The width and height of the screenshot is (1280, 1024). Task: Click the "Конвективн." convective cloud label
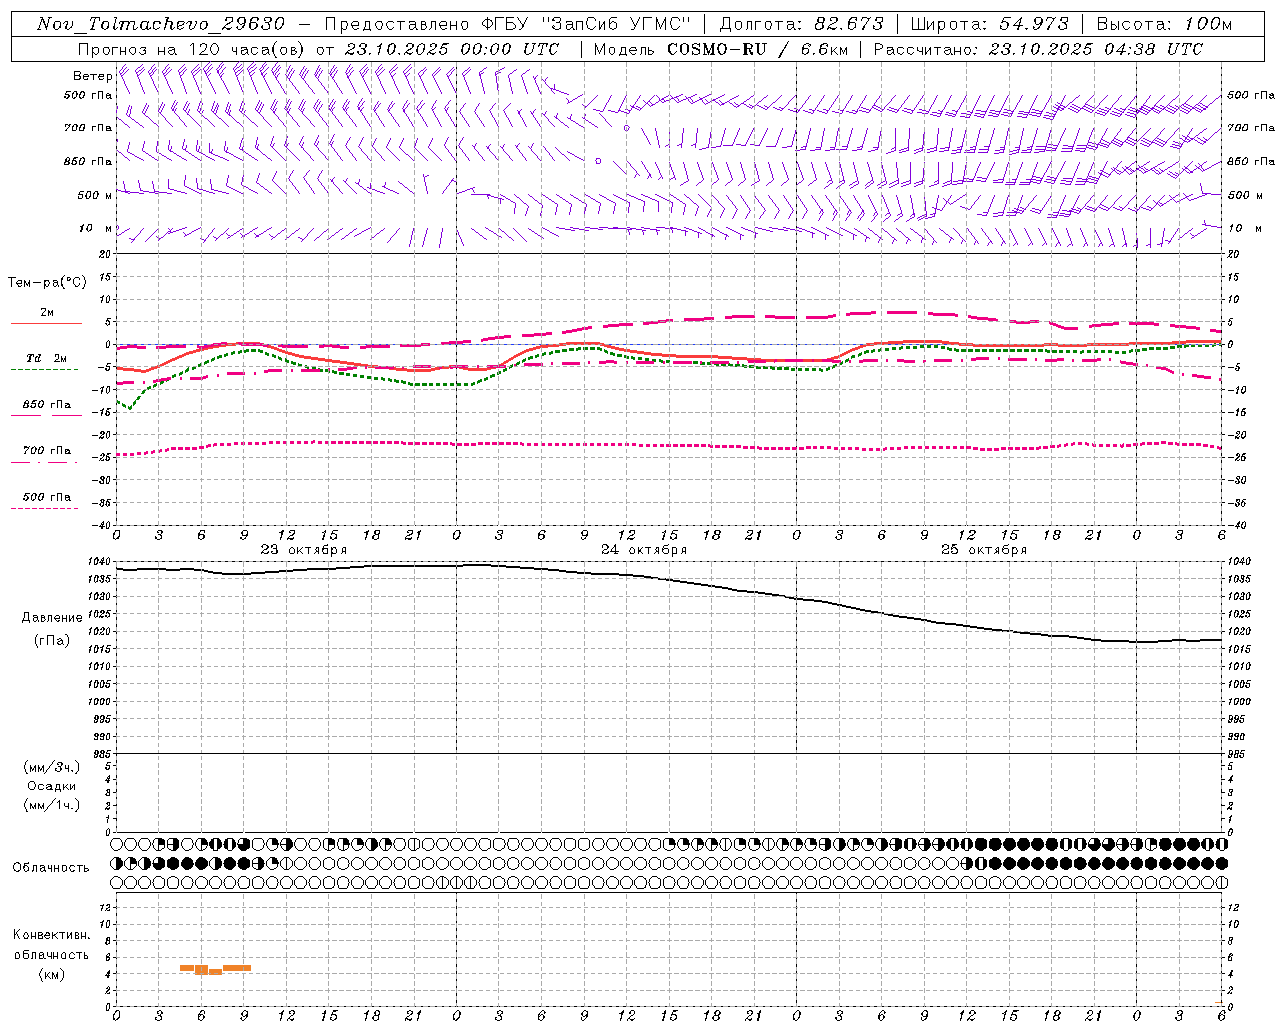(51, 935)
